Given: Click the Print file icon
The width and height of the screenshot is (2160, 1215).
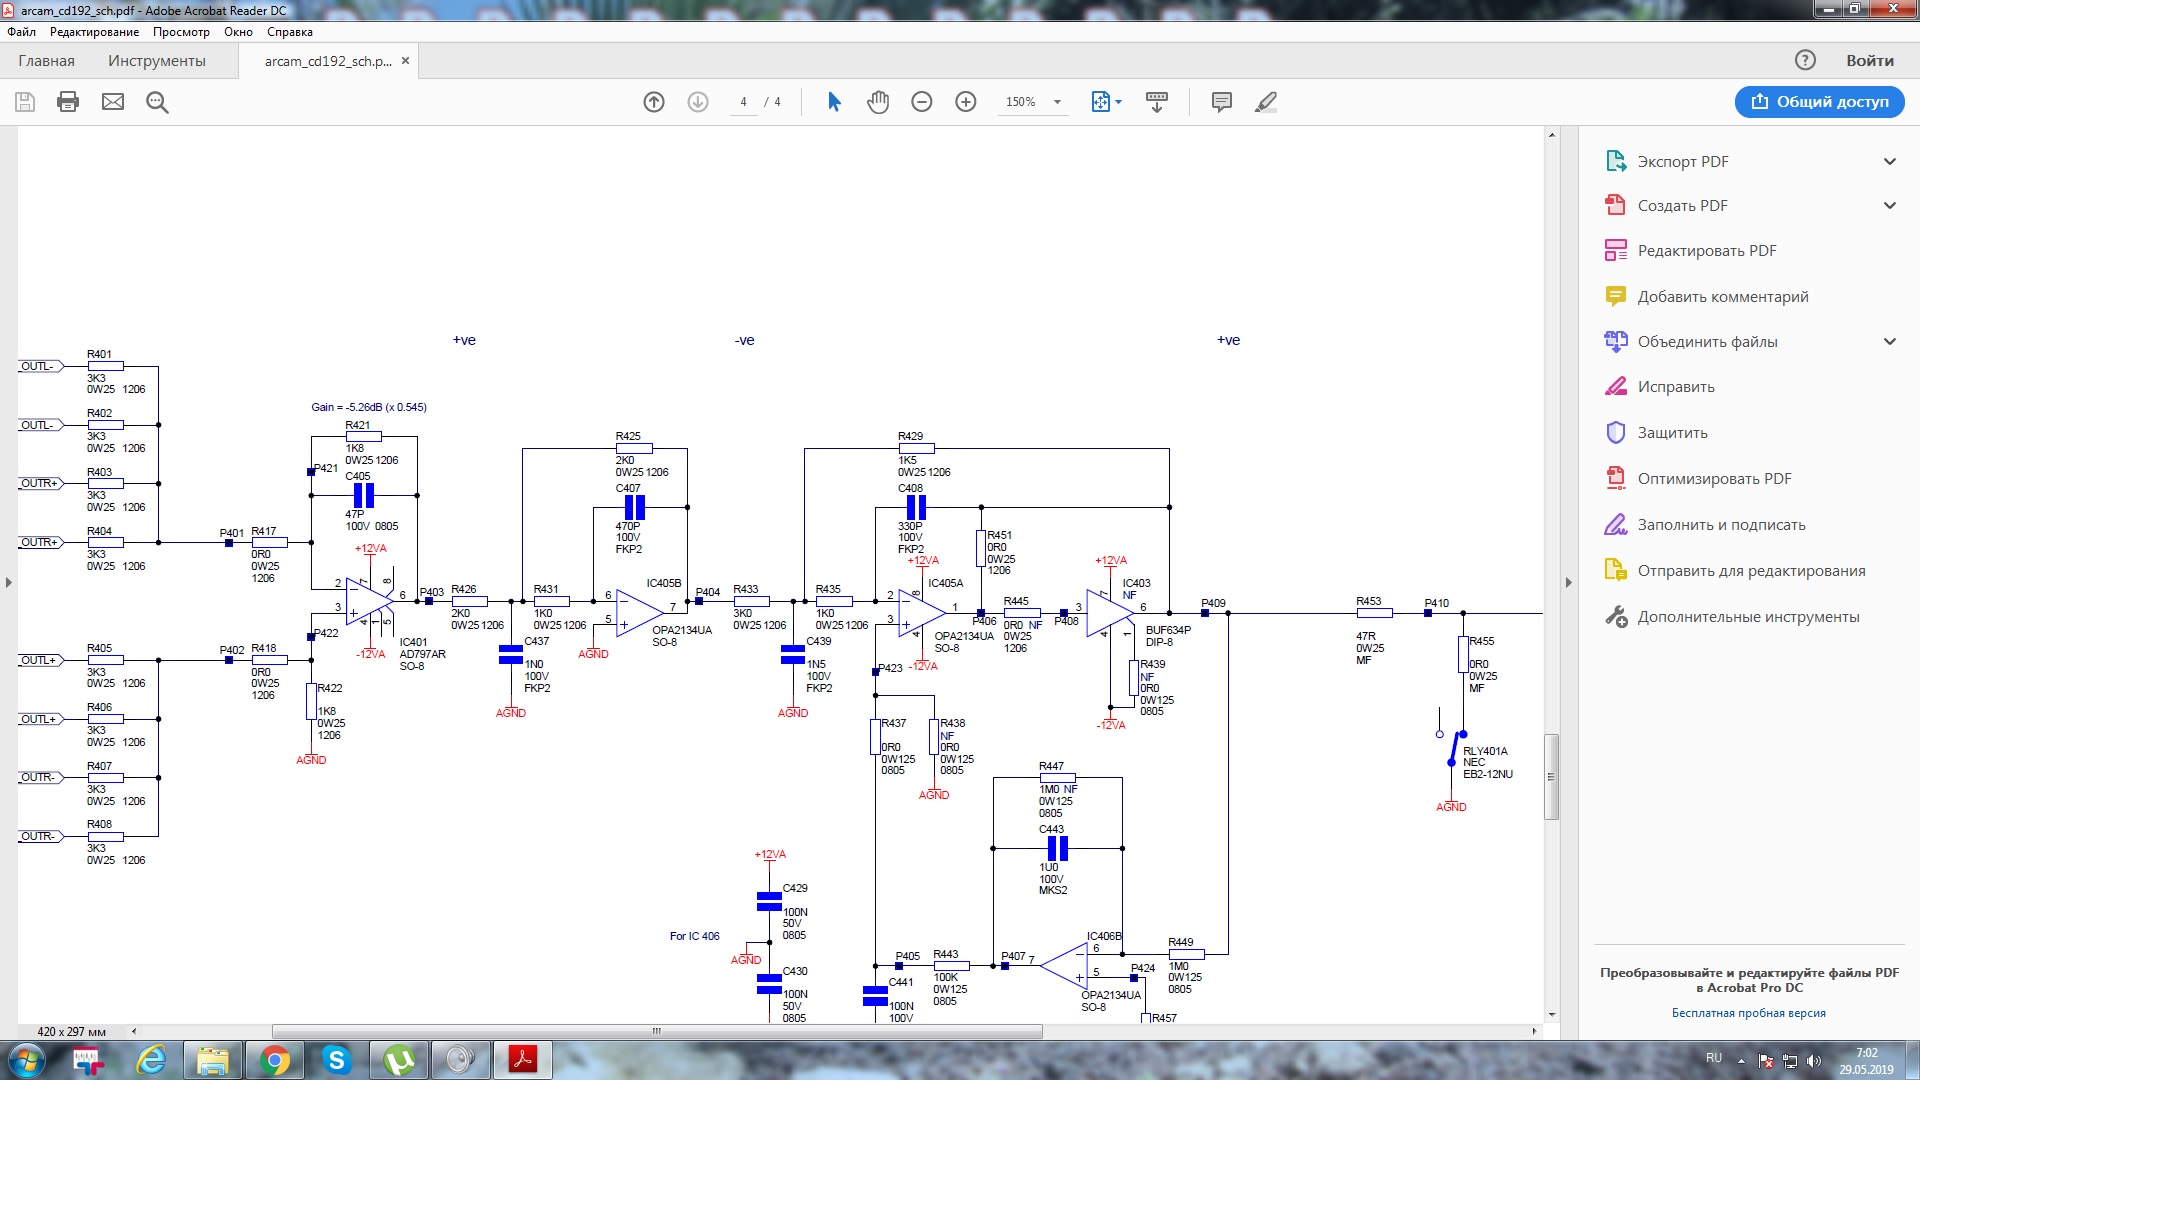Looking at the screenshot, I should (68, 102).
